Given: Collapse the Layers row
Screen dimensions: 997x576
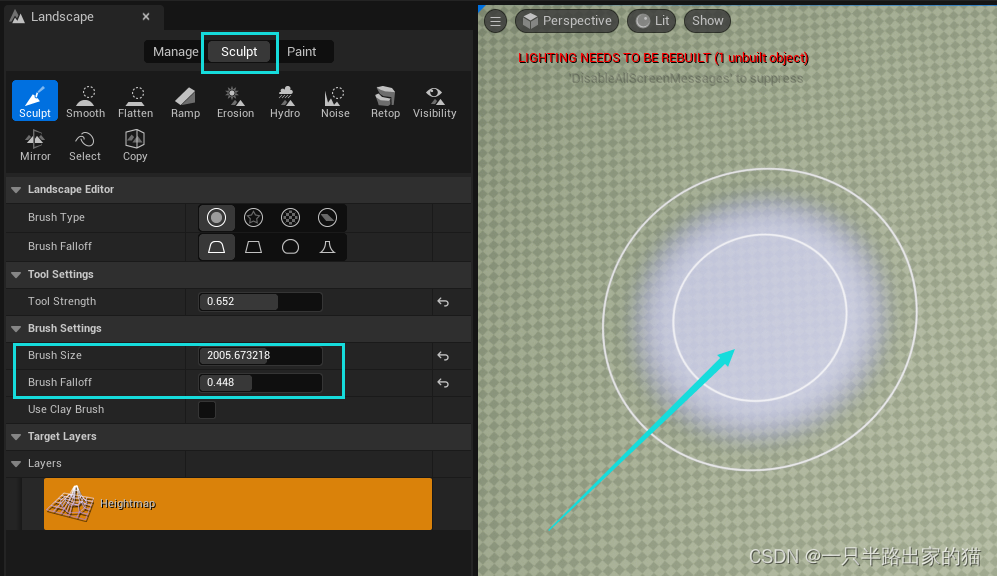Looking at the screenshot, I should [17, 464].
